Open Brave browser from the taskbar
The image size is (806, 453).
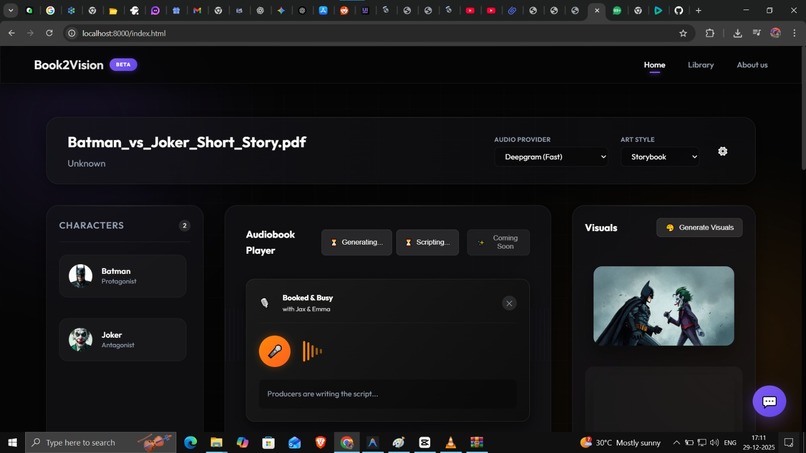pyautogui.click(x=320, y=442)
